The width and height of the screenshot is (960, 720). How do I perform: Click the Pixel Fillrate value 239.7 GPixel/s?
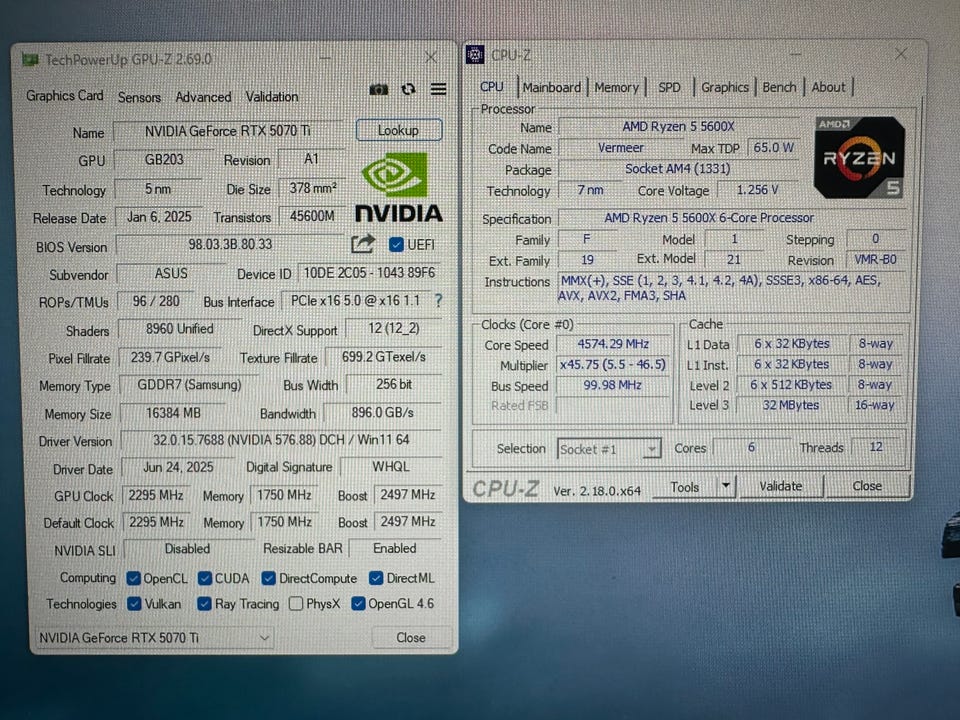click(170, 358)
